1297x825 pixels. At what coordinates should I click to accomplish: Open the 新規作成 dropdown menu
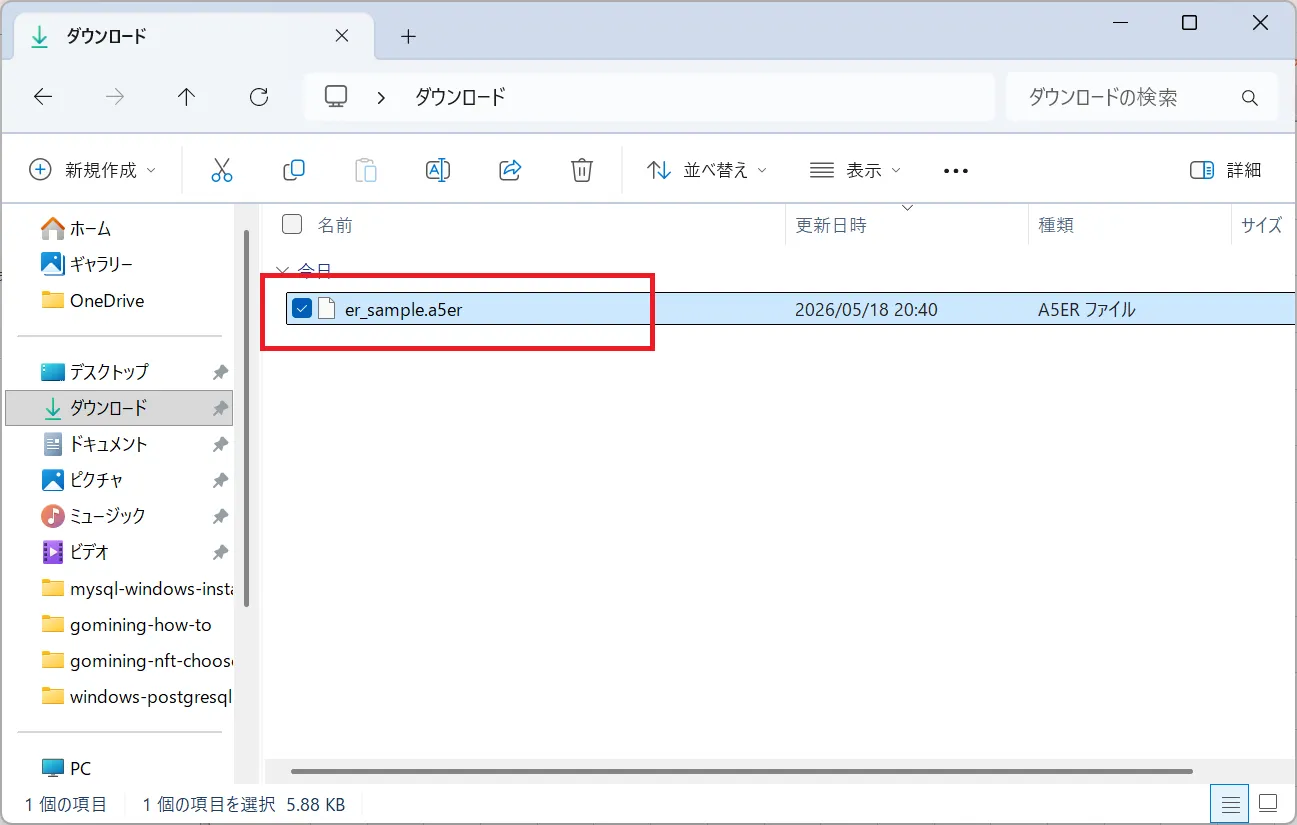point(93,170)
